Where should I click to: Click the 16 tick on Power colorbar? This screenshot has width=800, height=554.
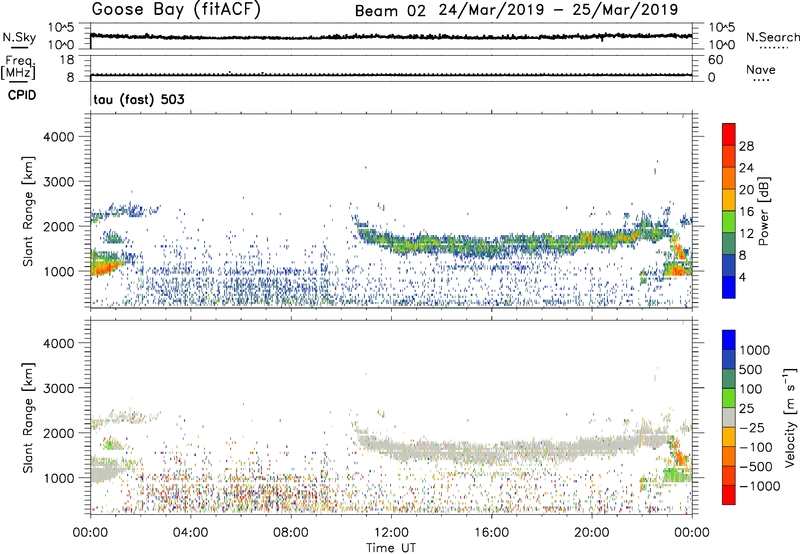click(x=746, y=212)
